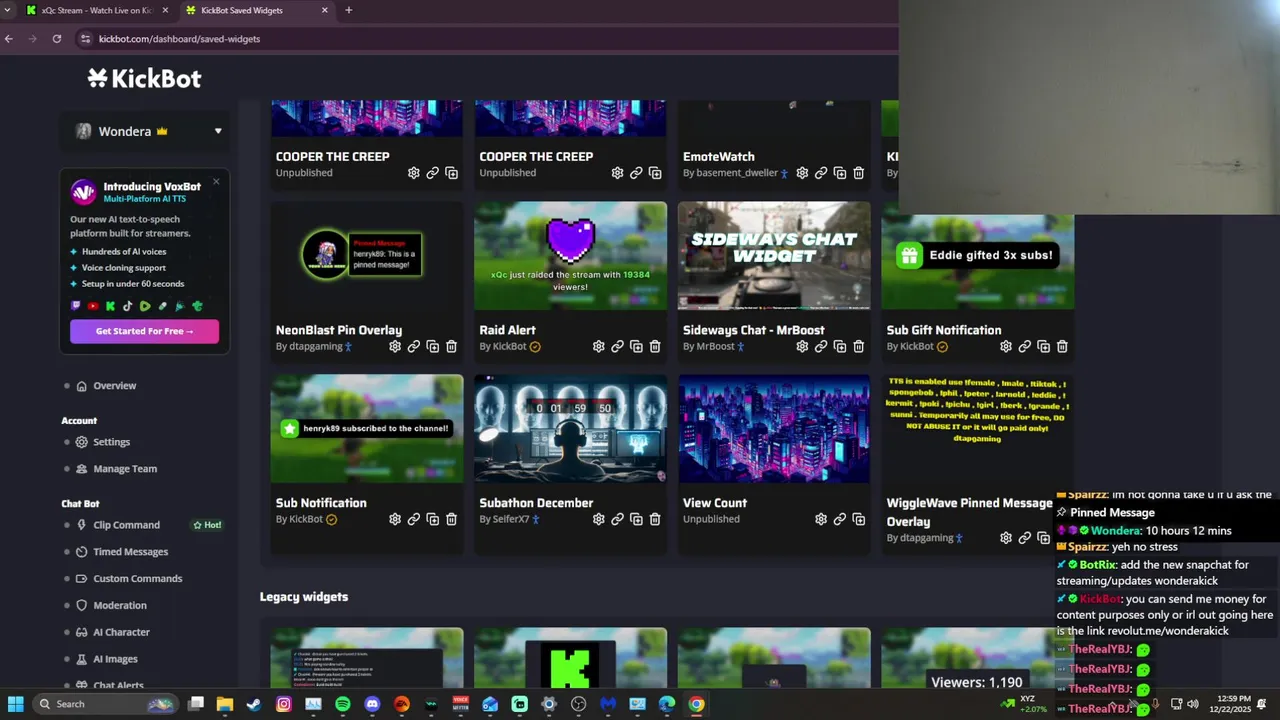Open AI Character page
The image size is (1280, 720).
(121, 632)
